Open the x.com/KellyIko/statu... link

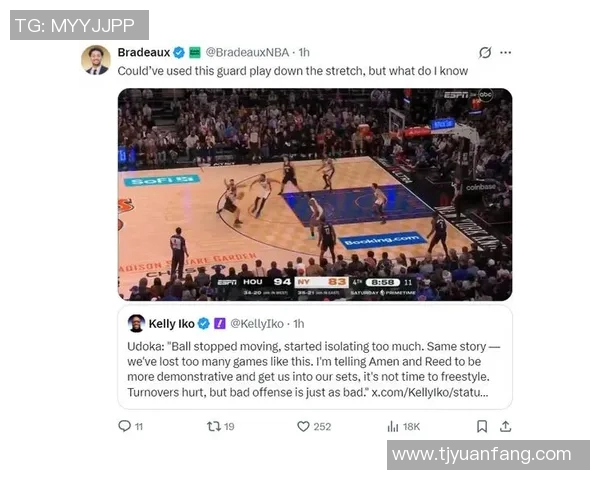(x=430, y=392)
